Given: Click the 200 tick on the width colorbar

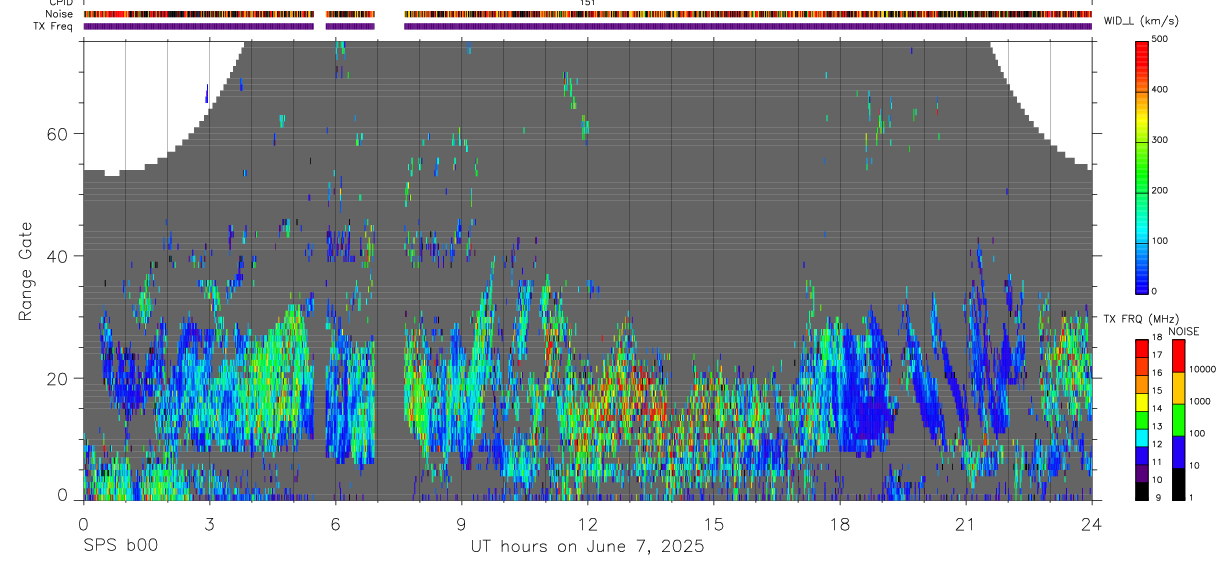Looking at the screenshot, I should (1159, 190).
